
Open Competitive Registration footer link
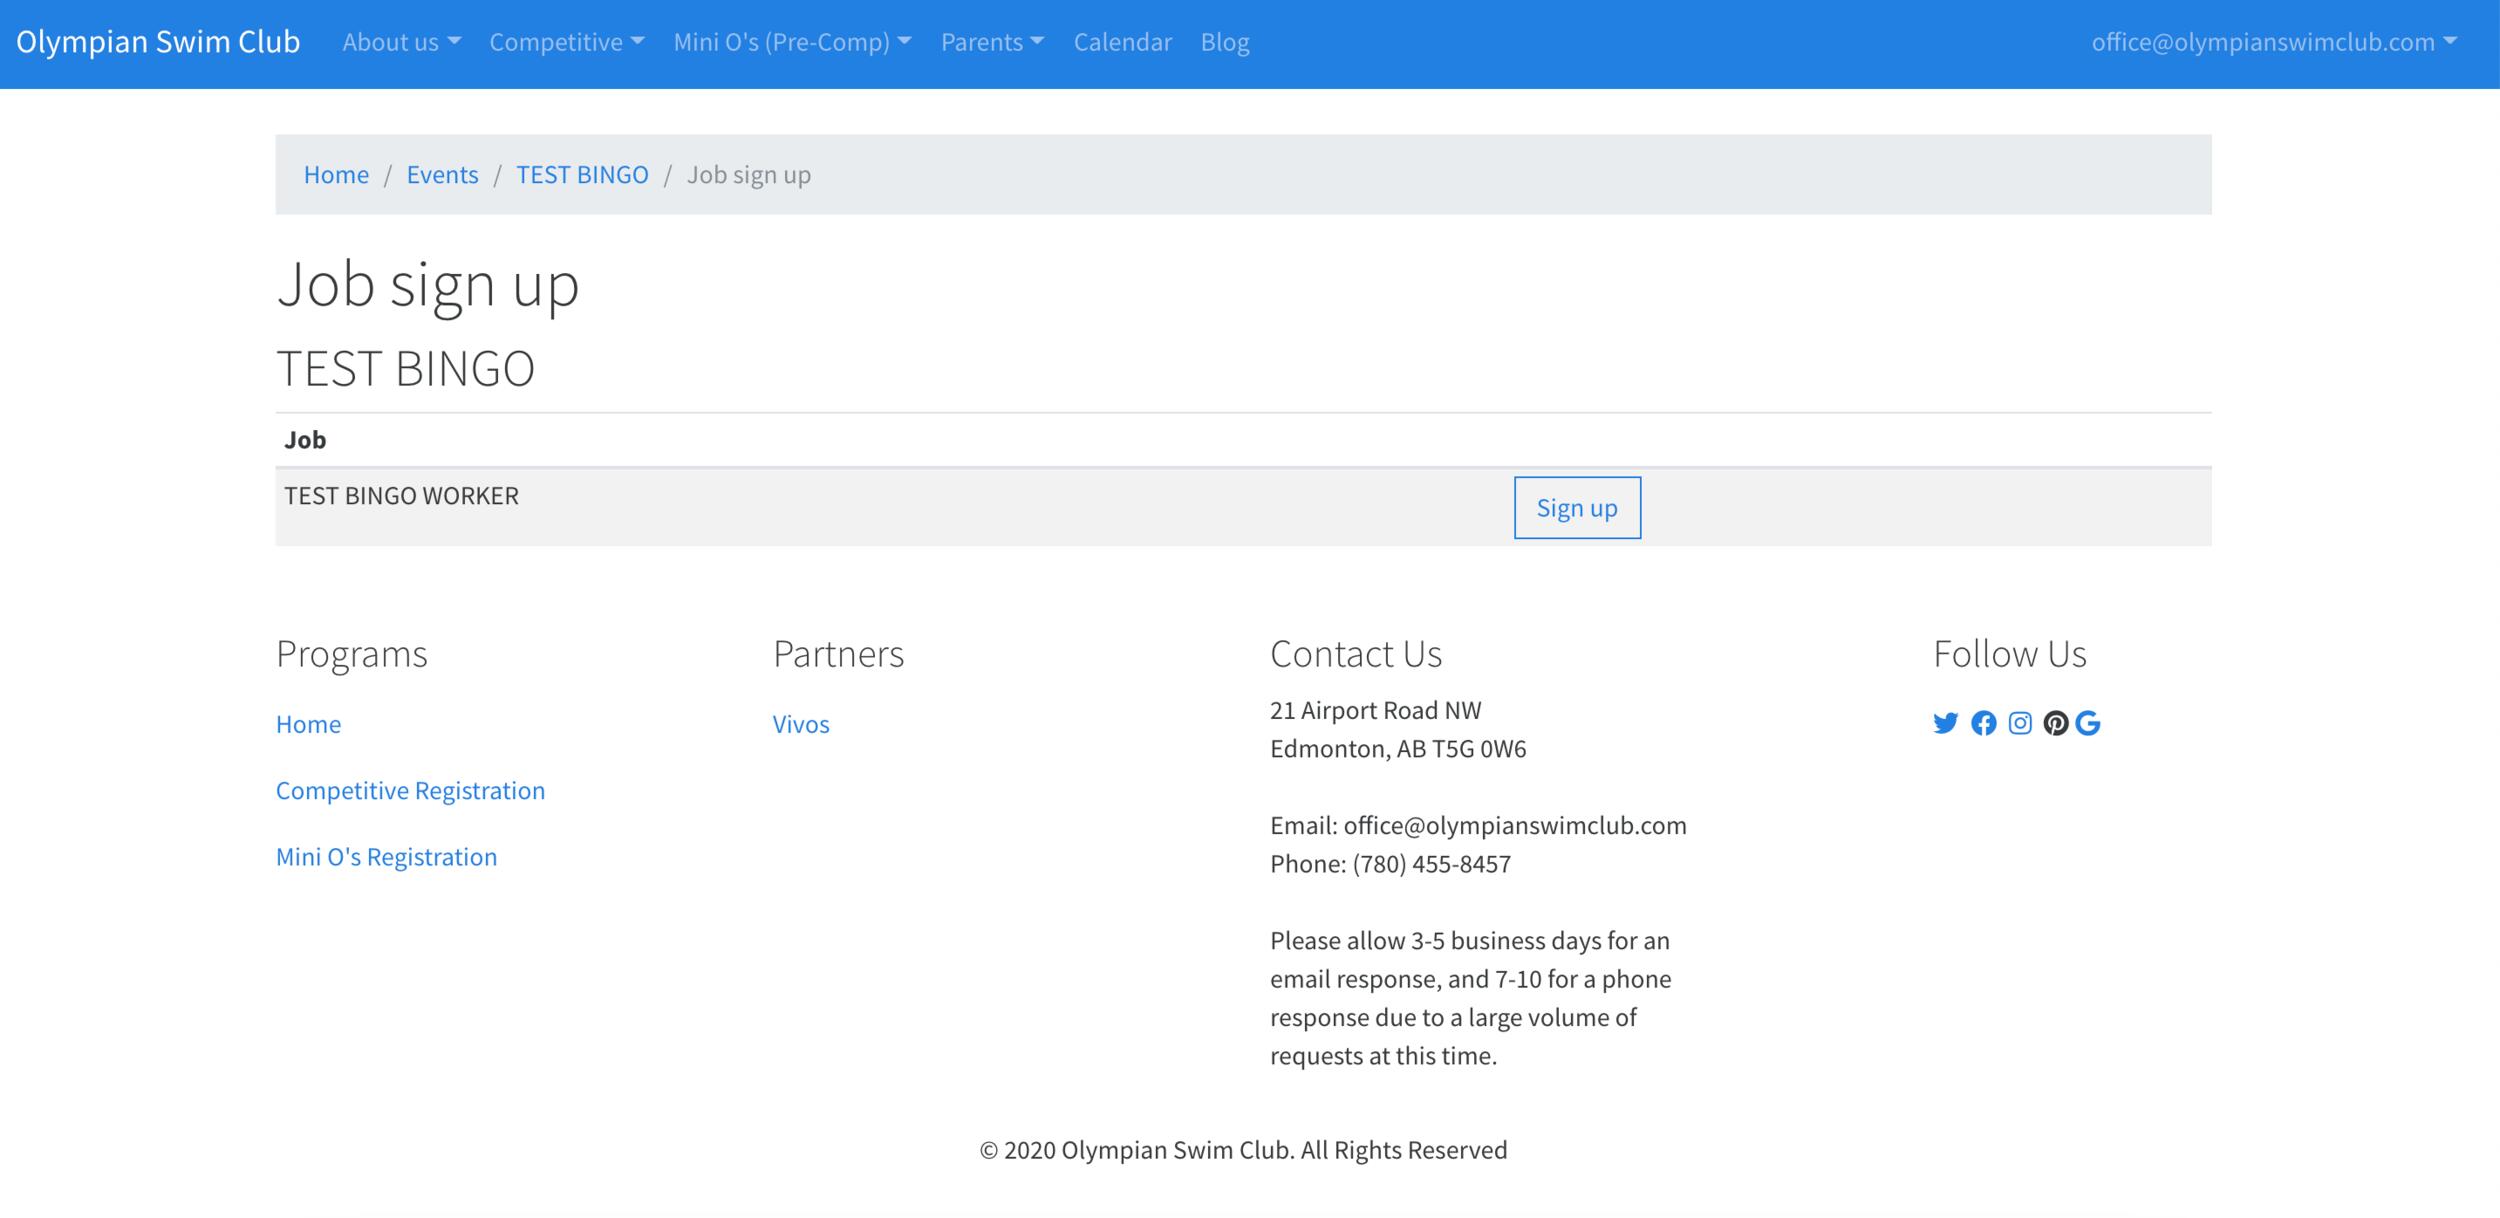pos(410,791)
